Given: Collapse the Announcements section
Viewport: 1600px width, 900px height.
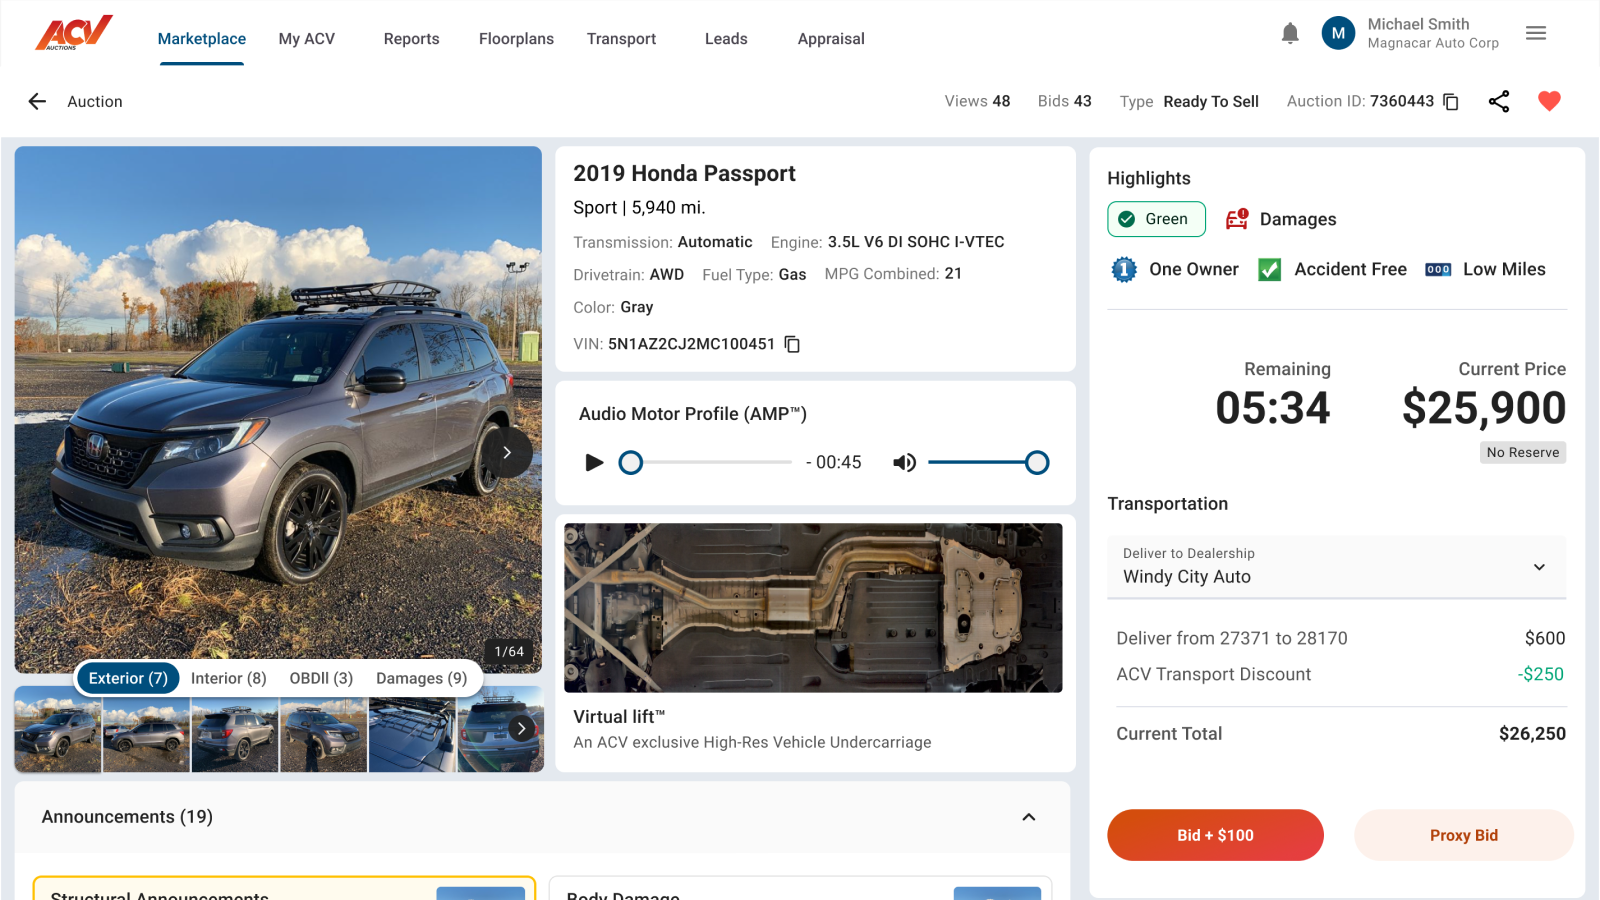Looking at the screenshot, I should [1029, 817].
